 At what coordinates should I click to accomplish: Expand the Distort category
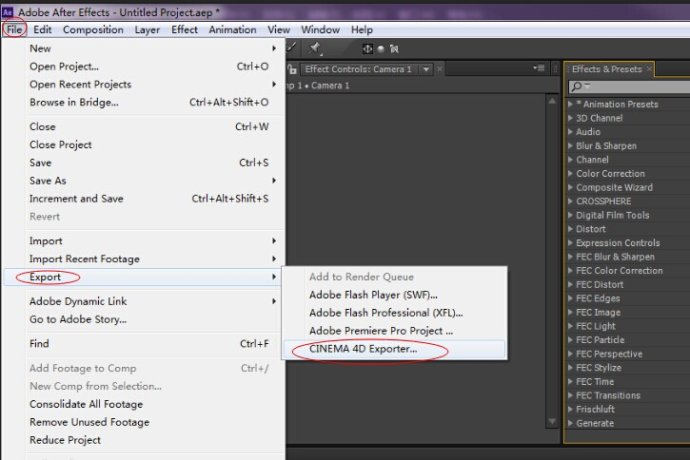point(570,229)
